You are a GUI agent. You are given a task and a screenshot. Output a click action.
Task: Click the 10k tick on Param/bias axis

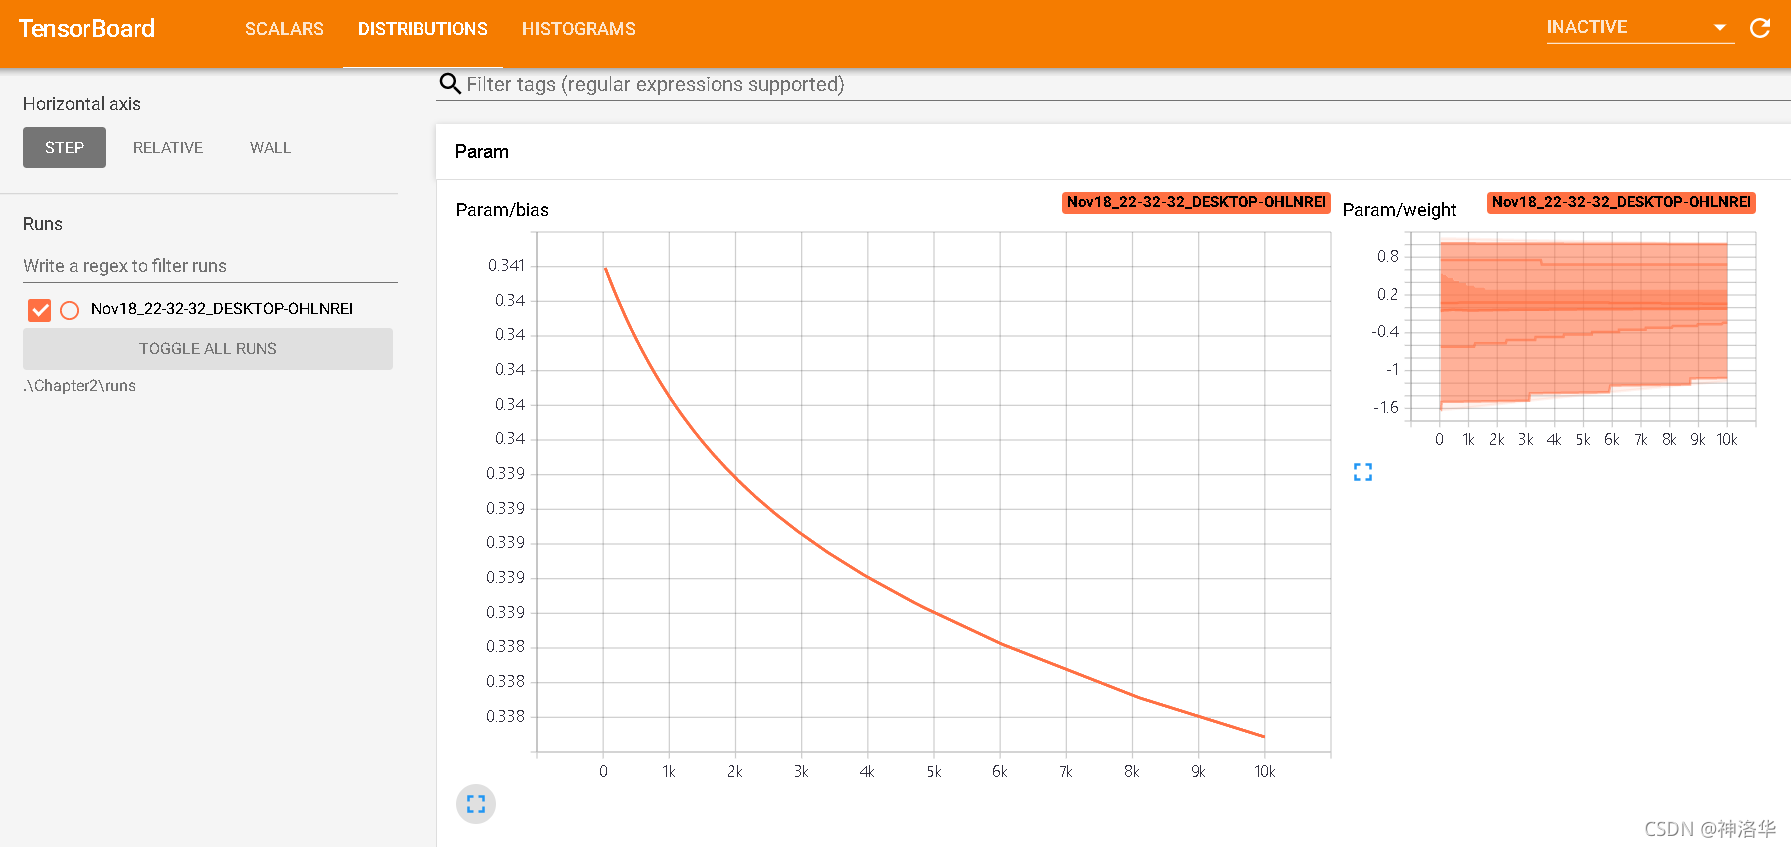tap(1265, 772)
